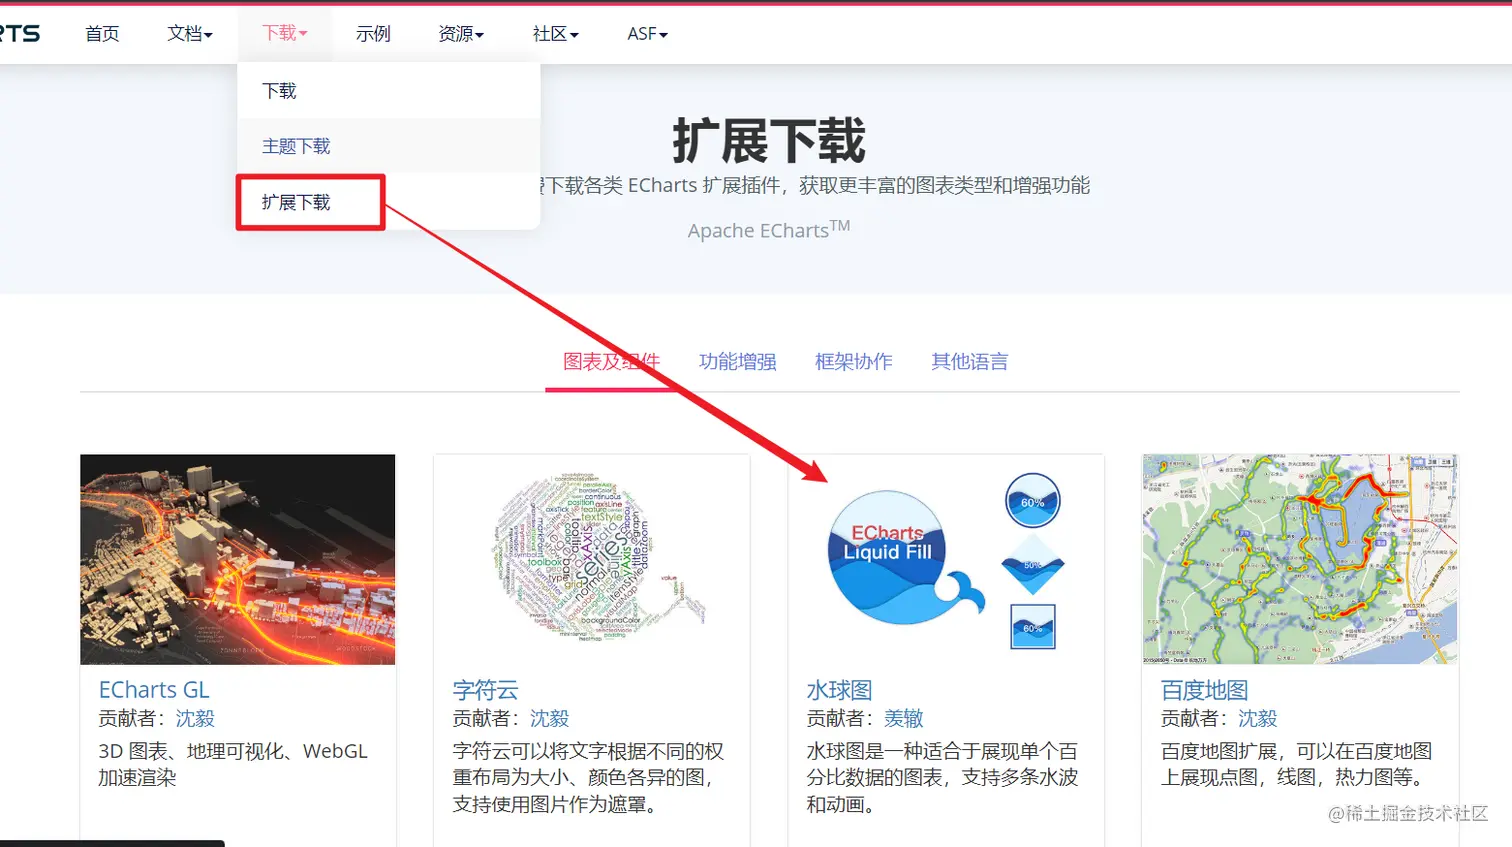Expand the 文档 dropdown menu
1512x847 pixels.
pyautogui.click(x=190, y=34)
